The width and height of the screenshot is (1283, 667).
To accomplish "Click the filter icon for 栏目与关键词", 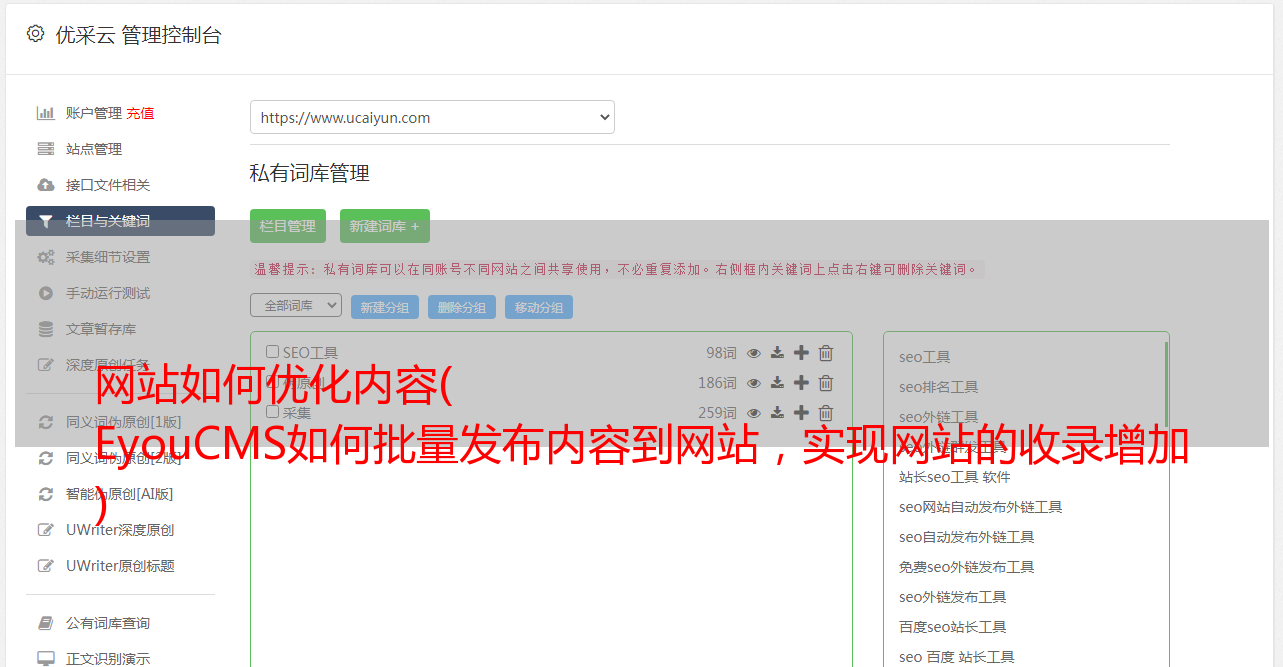I will click(45, 221).
